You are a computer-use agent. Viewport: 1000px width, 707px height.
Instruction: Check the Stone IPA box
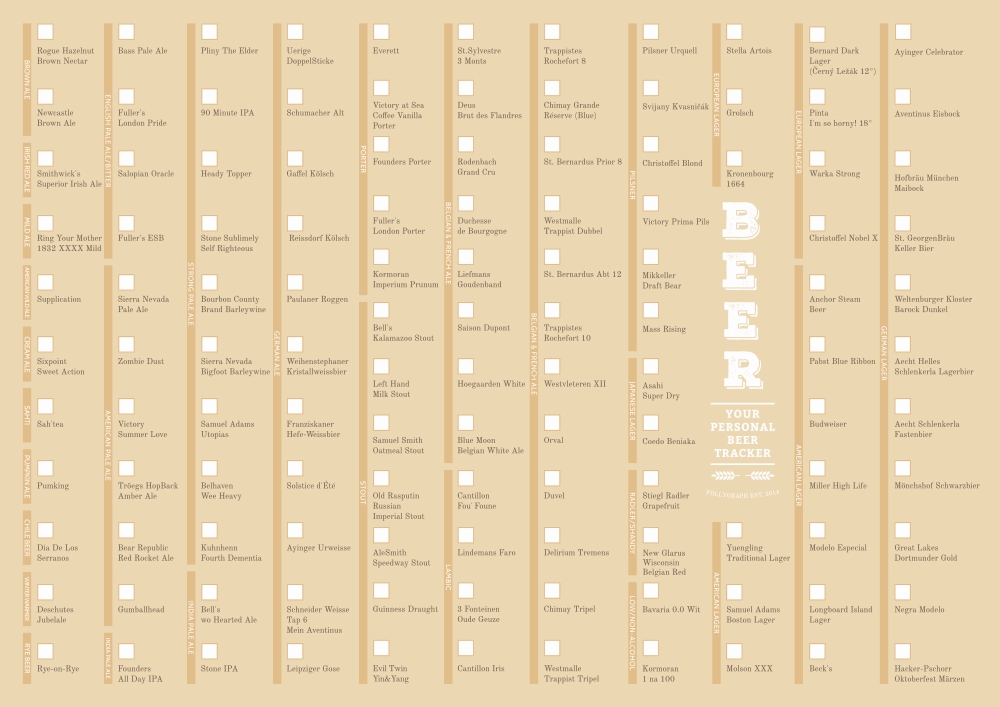(209, 651)
